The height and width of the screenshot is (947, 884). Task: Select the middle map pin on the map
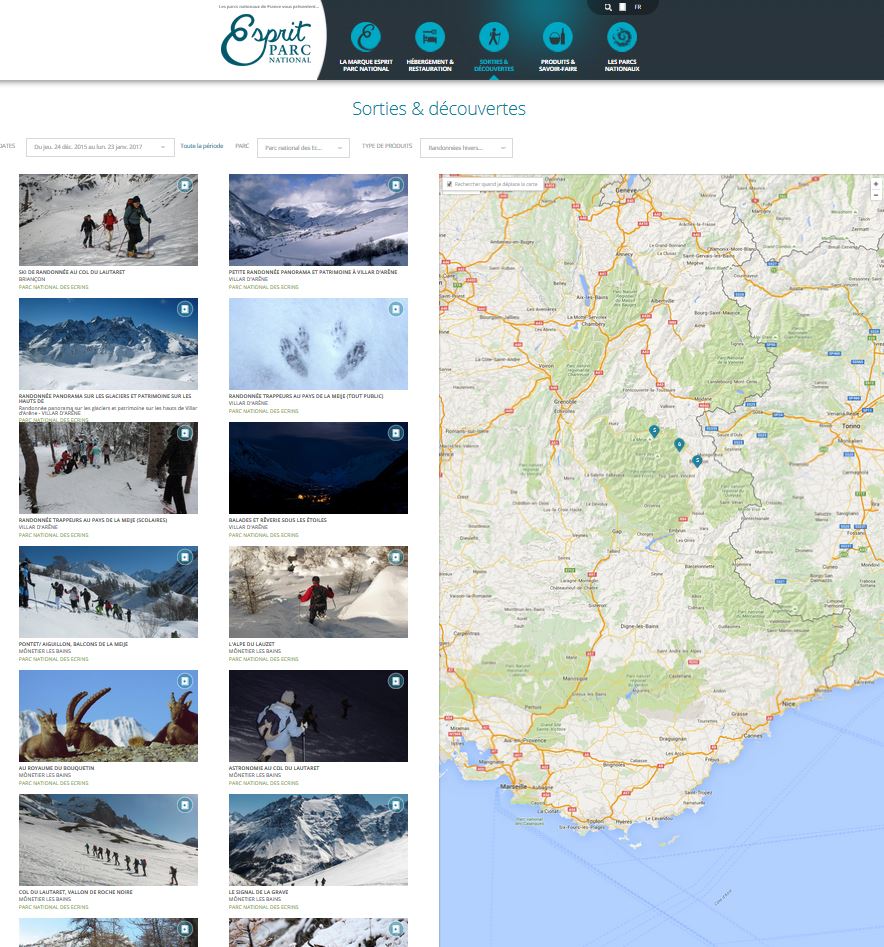(679, 445)
